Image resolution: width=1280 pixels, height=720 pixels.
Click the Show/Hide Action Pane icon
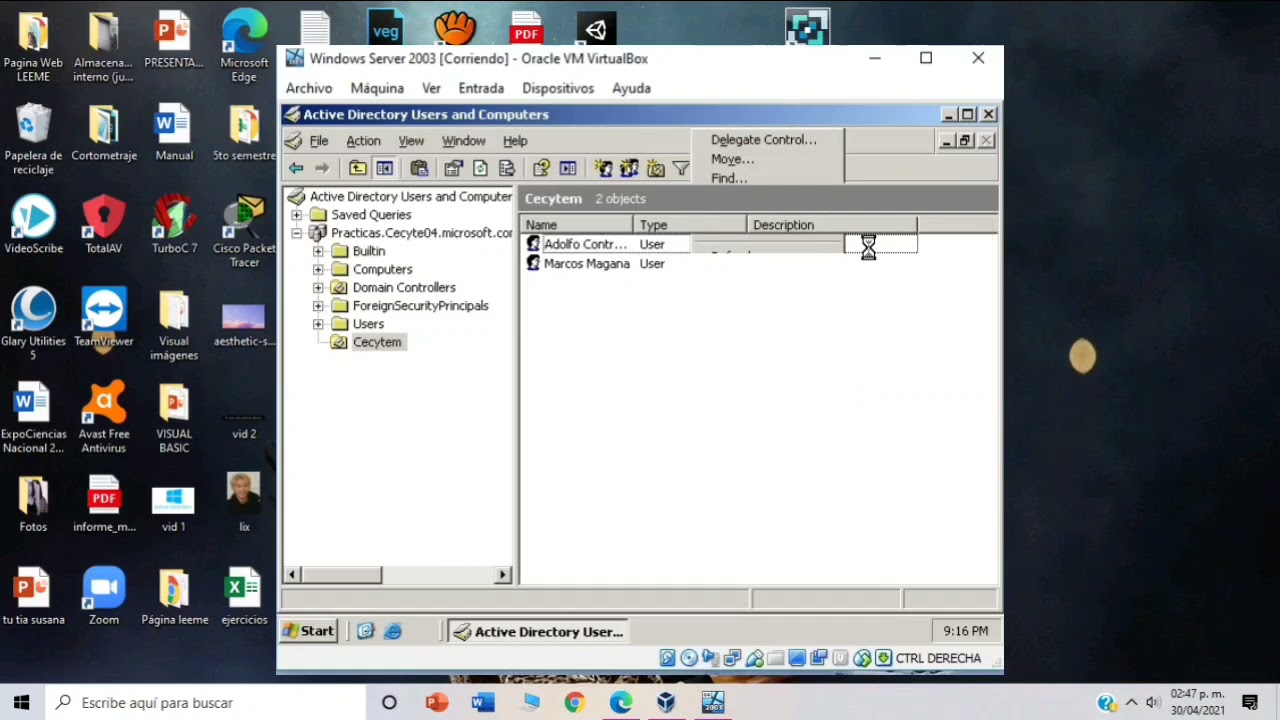click(x=568, y=169)
